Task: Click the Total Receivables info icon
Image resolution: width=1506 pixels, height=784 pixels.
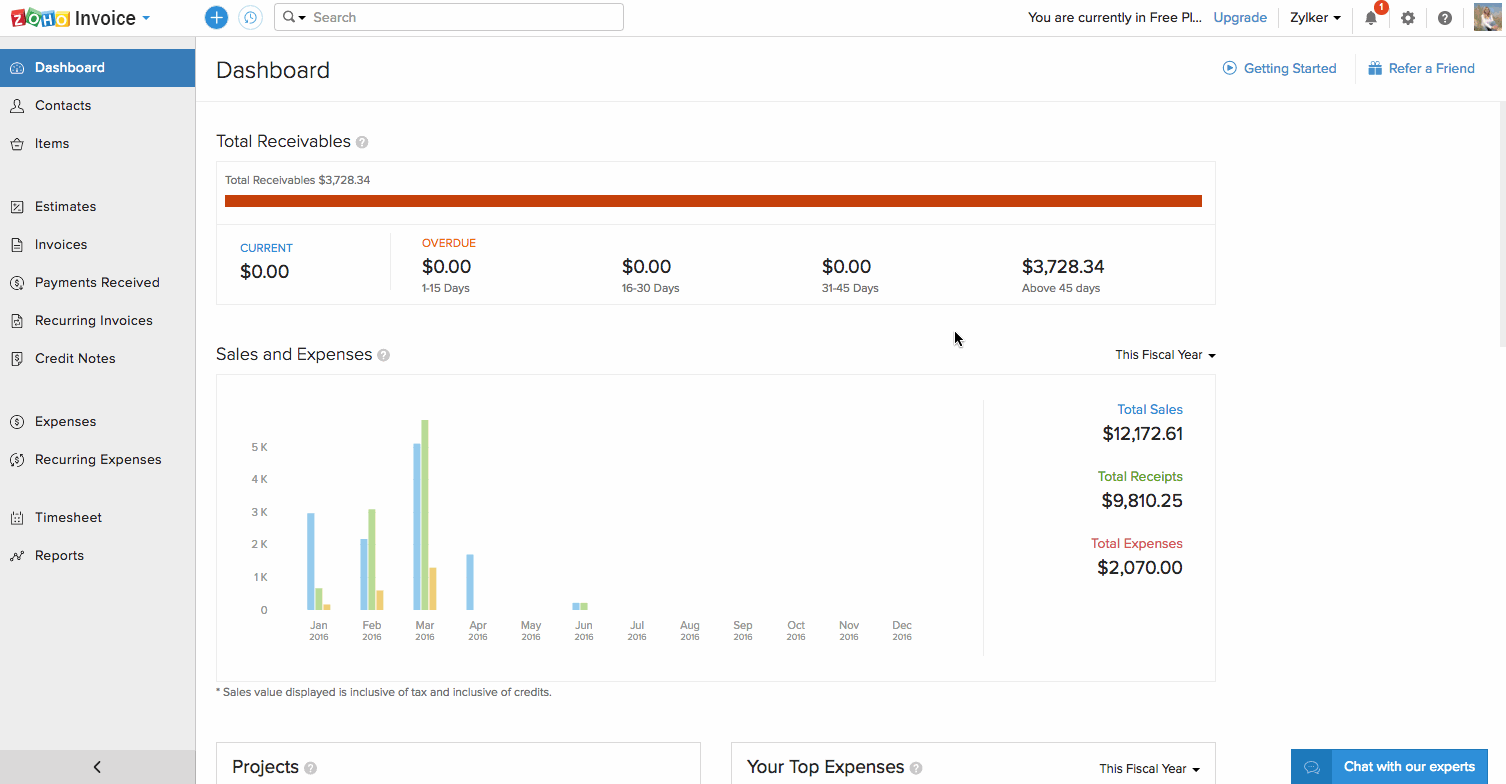Action: tap(362, 142)
